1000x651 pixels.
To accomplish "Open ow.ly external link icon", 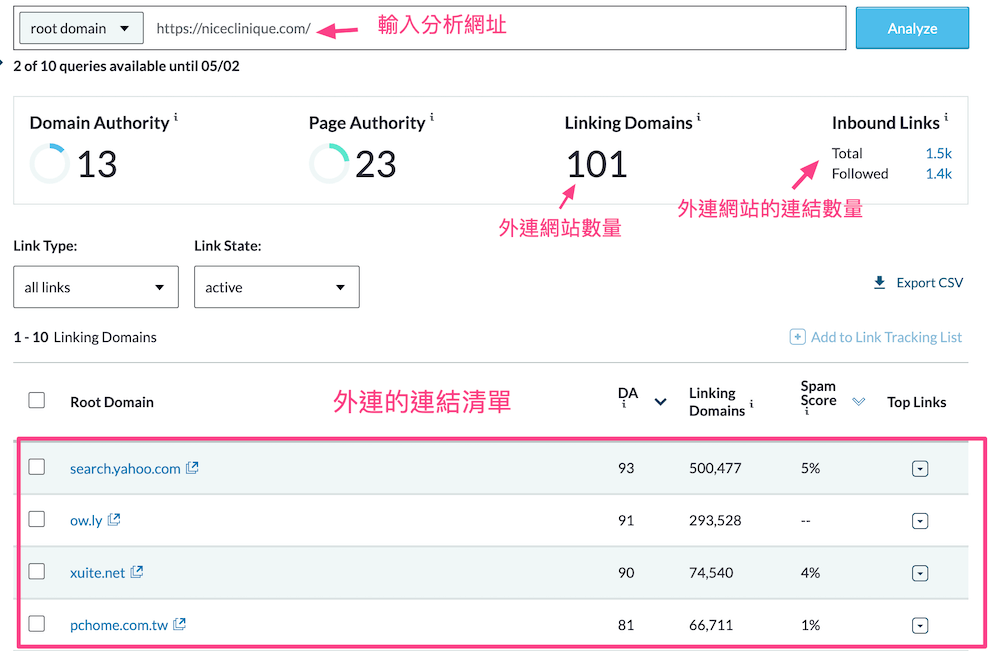I will pyautogui.click(x=114, y=520).
